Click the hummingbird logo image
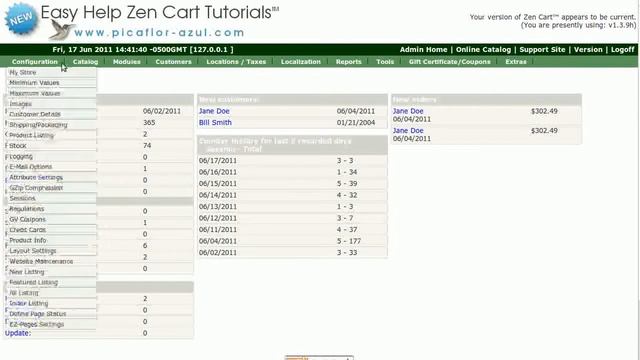The image size is (640, 360). click(x=61, y=30)
